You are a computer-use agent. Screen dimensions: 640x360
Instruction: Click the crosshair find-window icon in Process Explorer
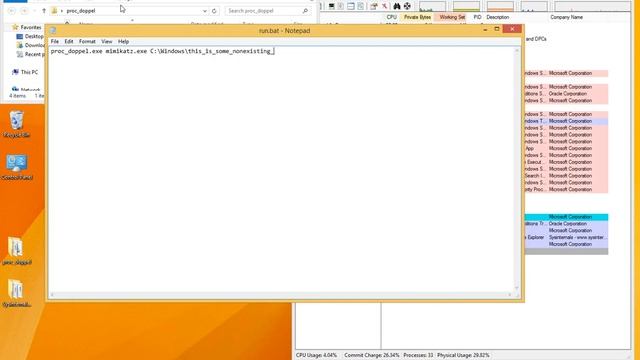click(407, 6)
